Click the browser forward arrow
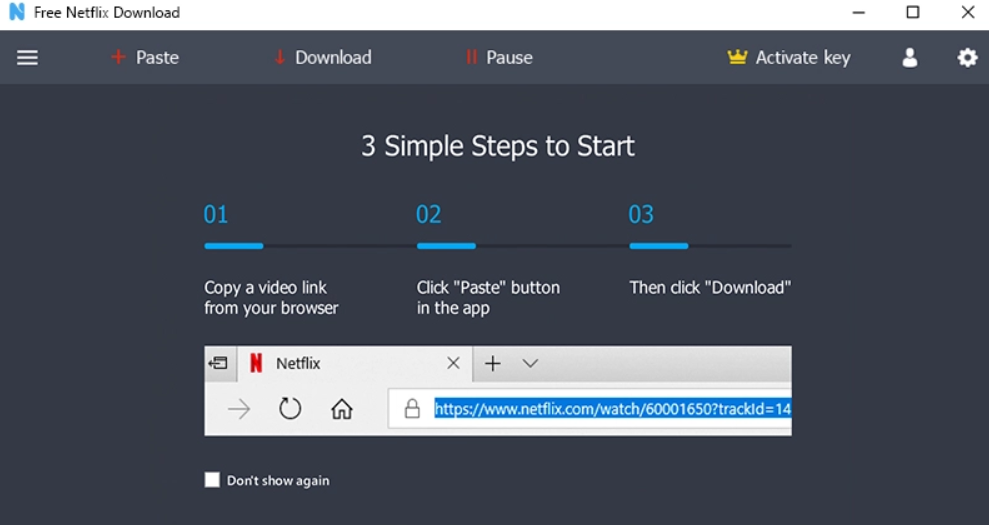Image resolution: width=989 pixels, height=525 pixels. (239, 408)
